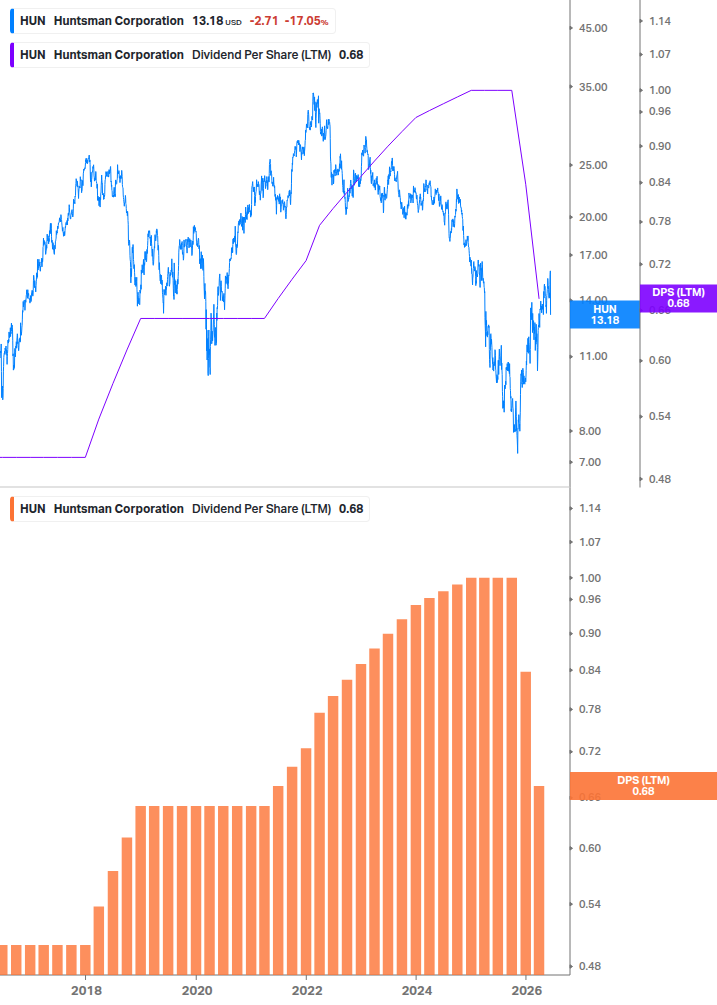Click the purple DPS (LTM) 0.68 axis tag
717x1005 pixels.
click(679, 298)
